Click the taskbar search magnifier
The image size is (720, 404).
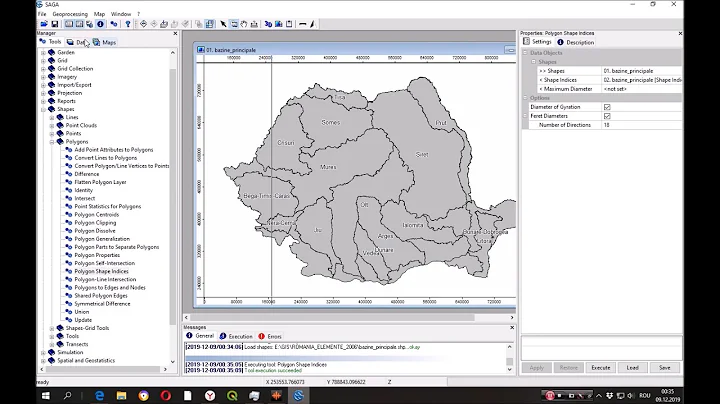(68, 395)
